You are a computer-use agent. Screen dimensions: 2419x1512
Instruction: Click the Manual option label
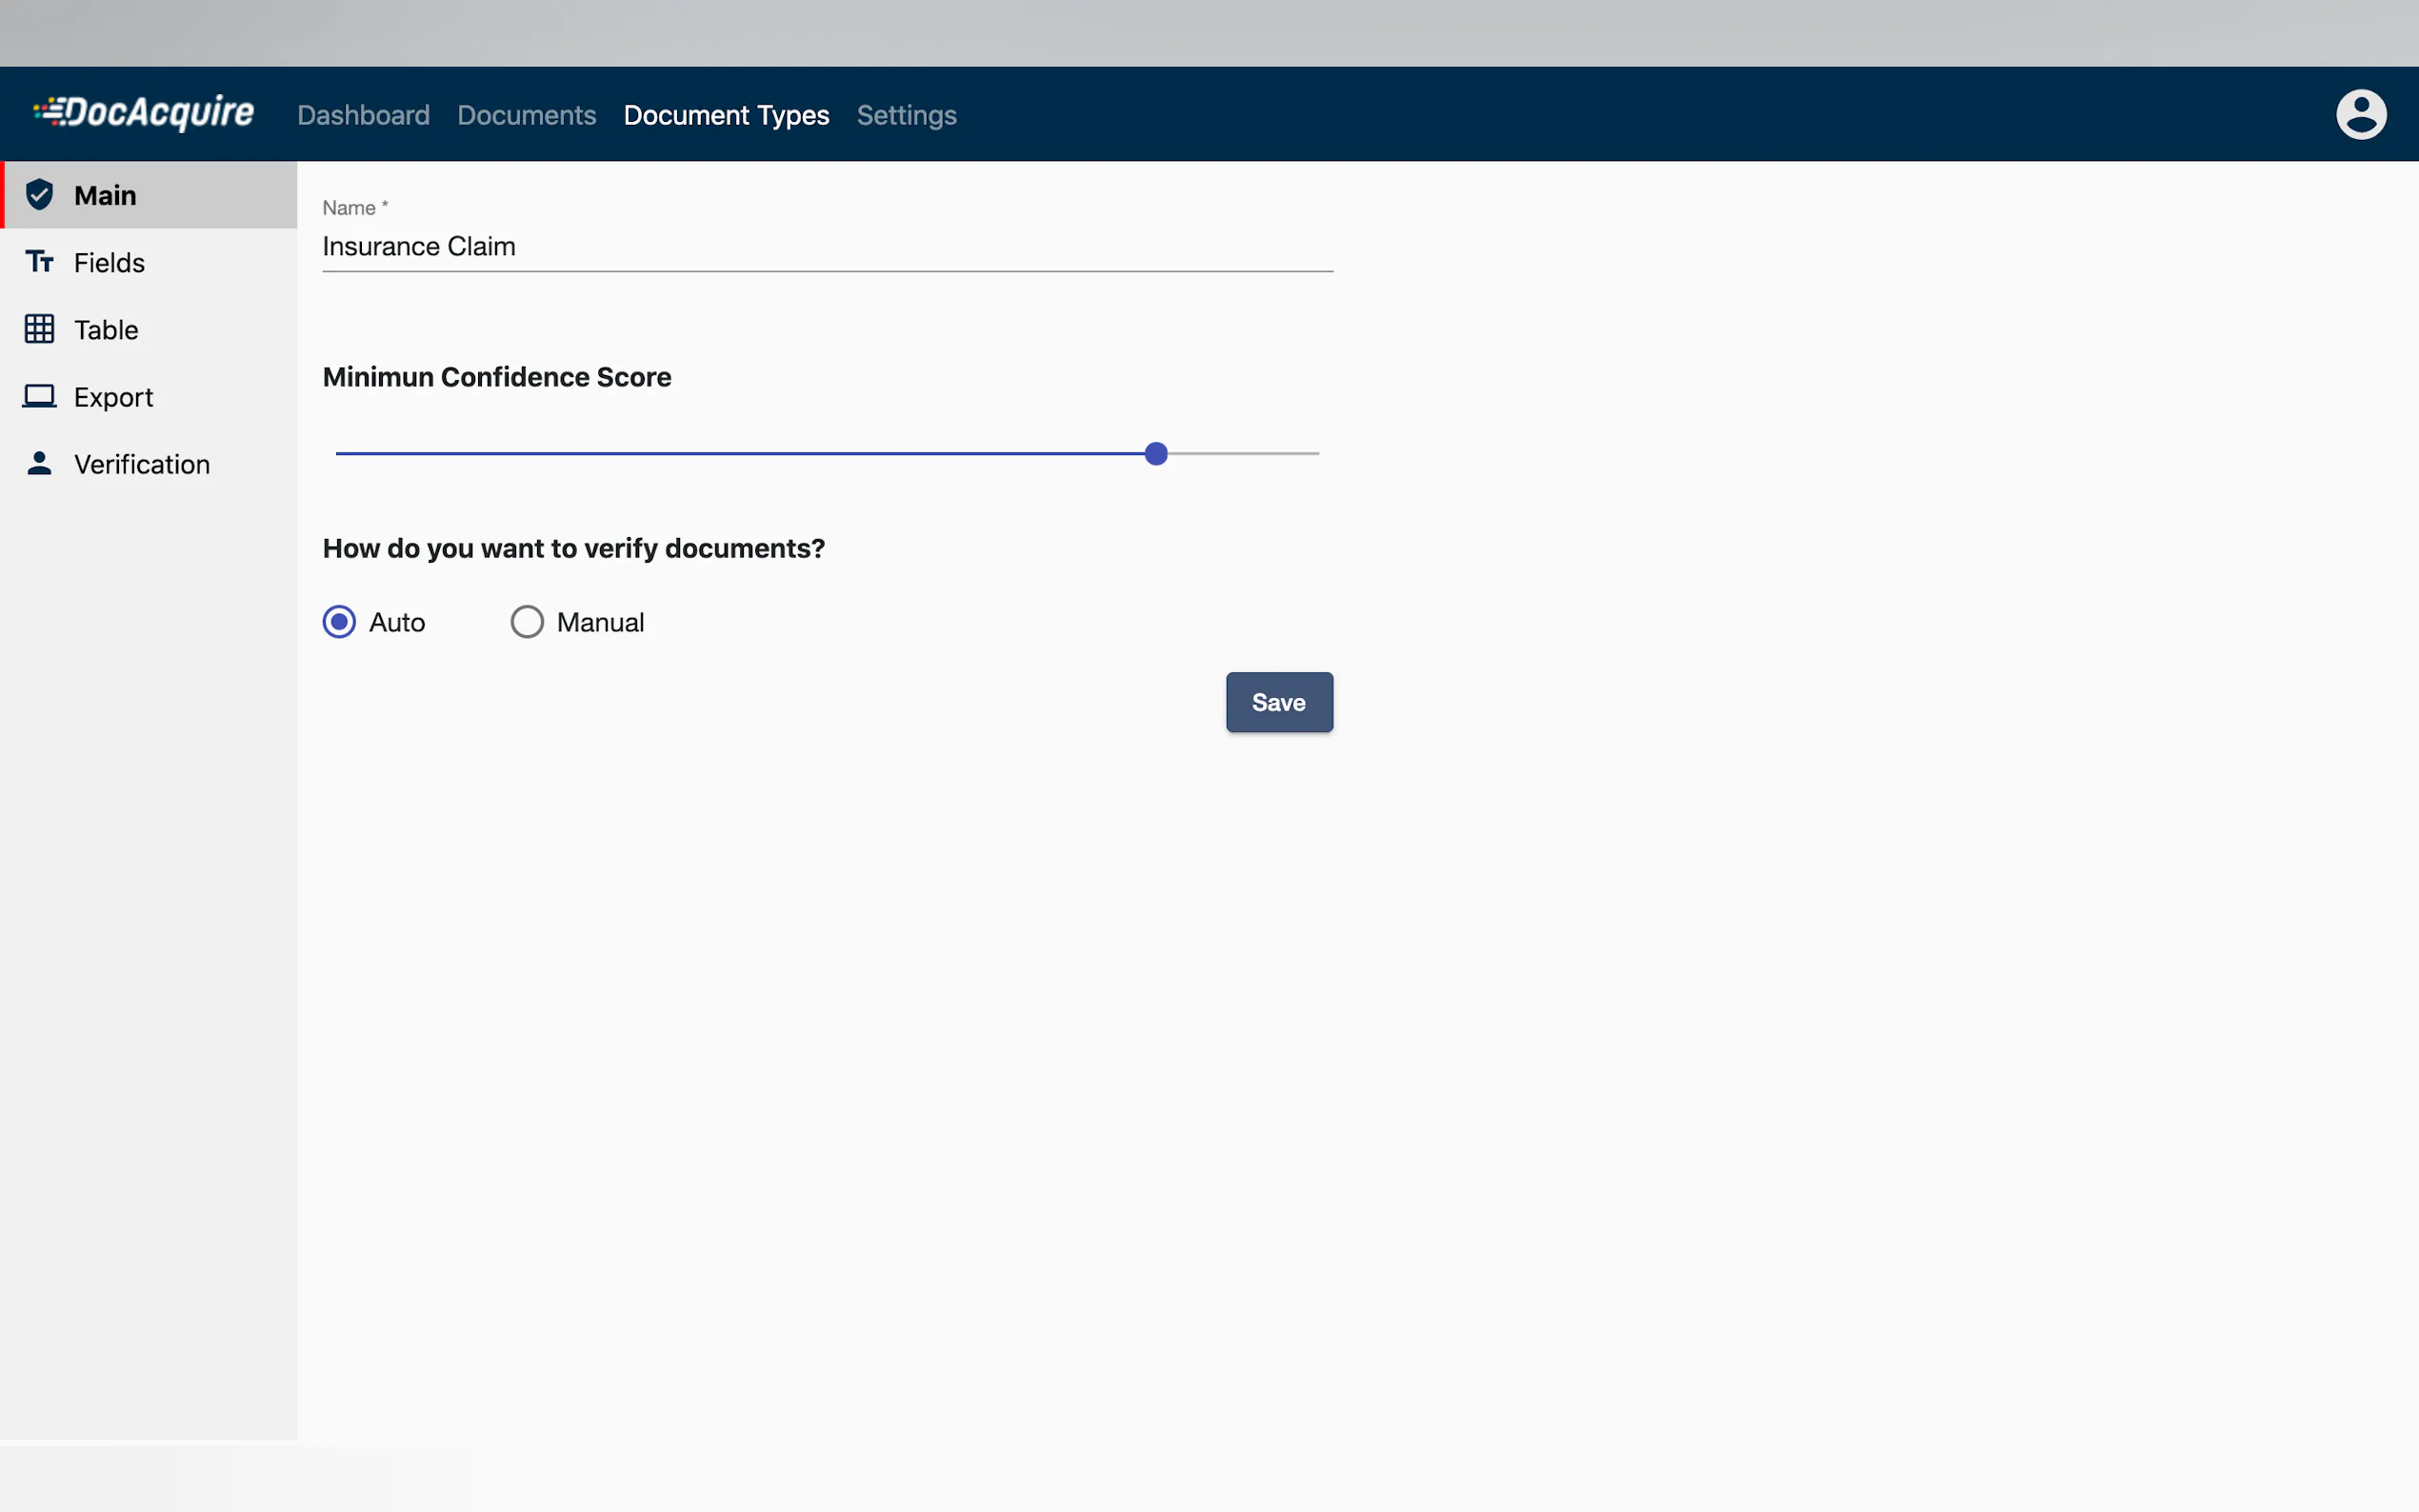(x=600, y=622)
